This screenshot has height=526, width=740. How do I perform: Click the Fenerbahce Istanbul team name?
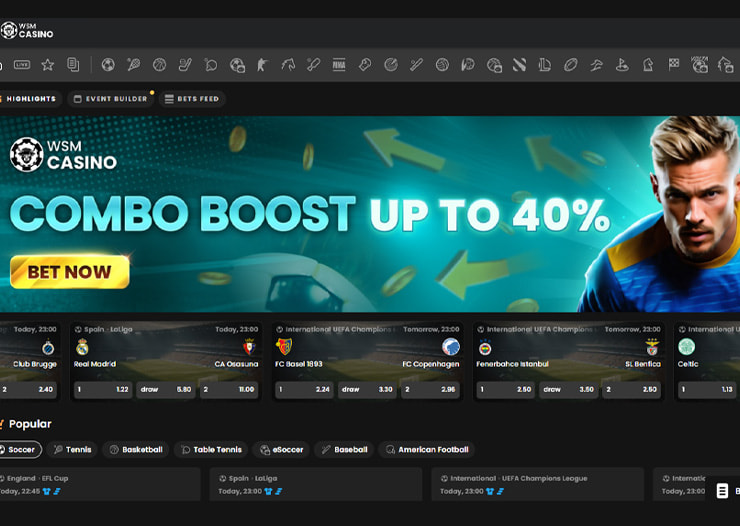pos(513,364)
